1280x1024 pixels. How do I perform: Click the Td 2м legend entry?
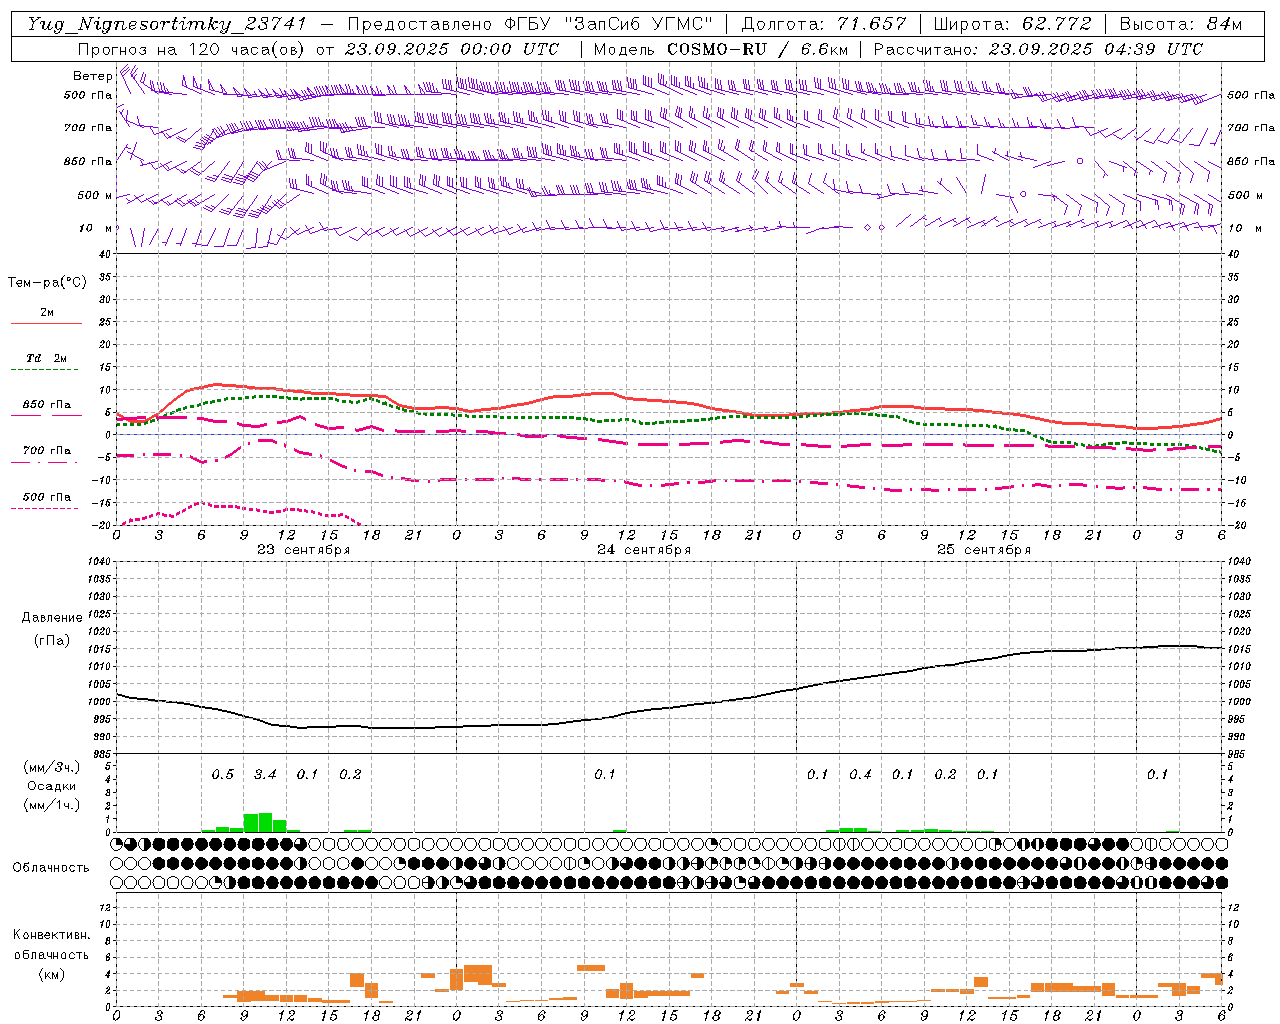pyautogui.click(x=47, y=358)
